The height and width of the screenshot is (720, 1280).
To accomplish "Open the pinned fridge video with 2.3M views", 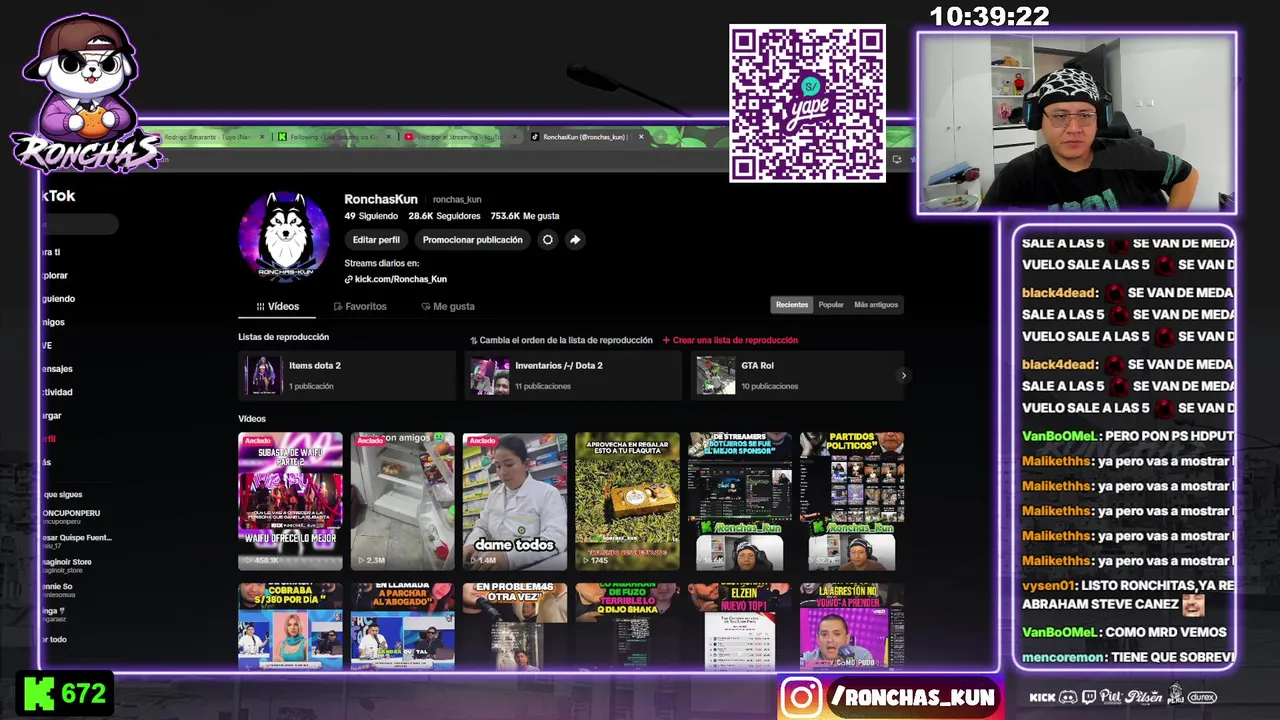I will [402, 501].
